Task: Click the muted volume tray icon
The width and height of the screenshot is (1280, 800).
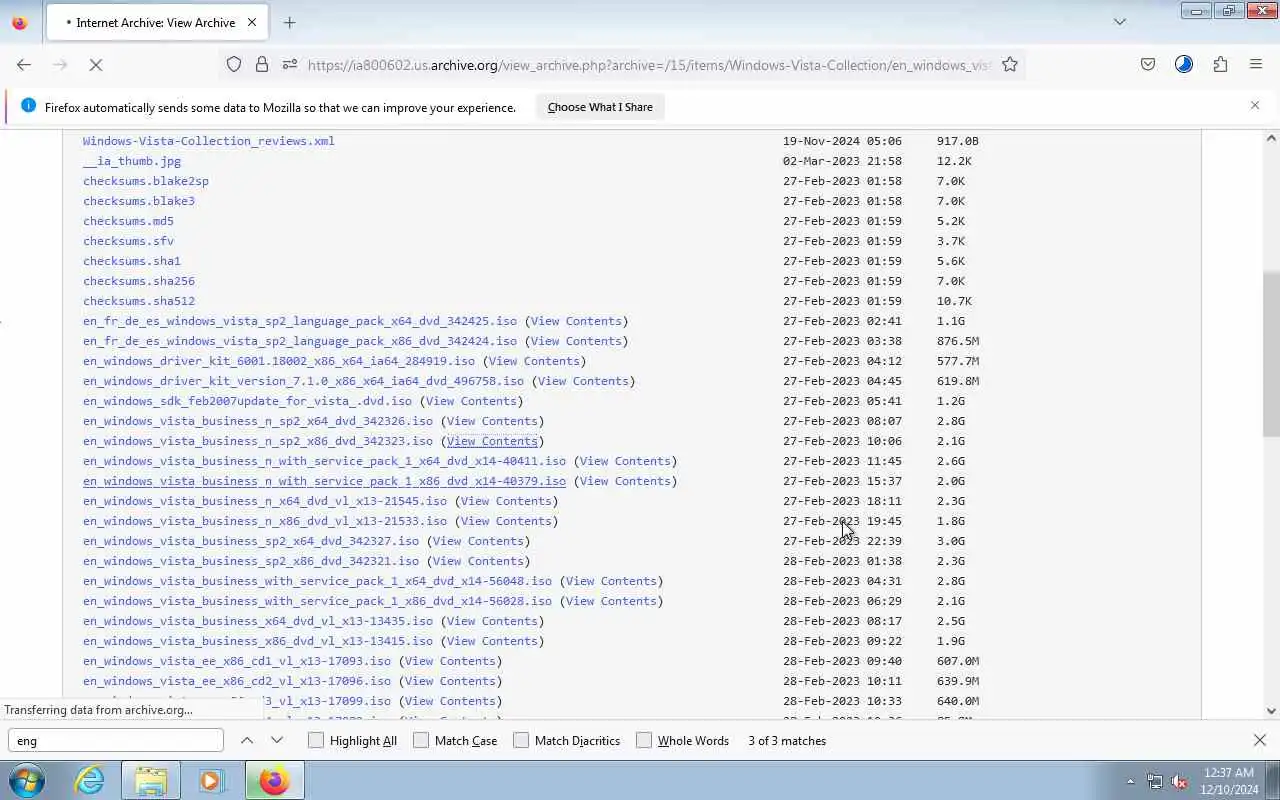Action: (x=1179, y=781)
